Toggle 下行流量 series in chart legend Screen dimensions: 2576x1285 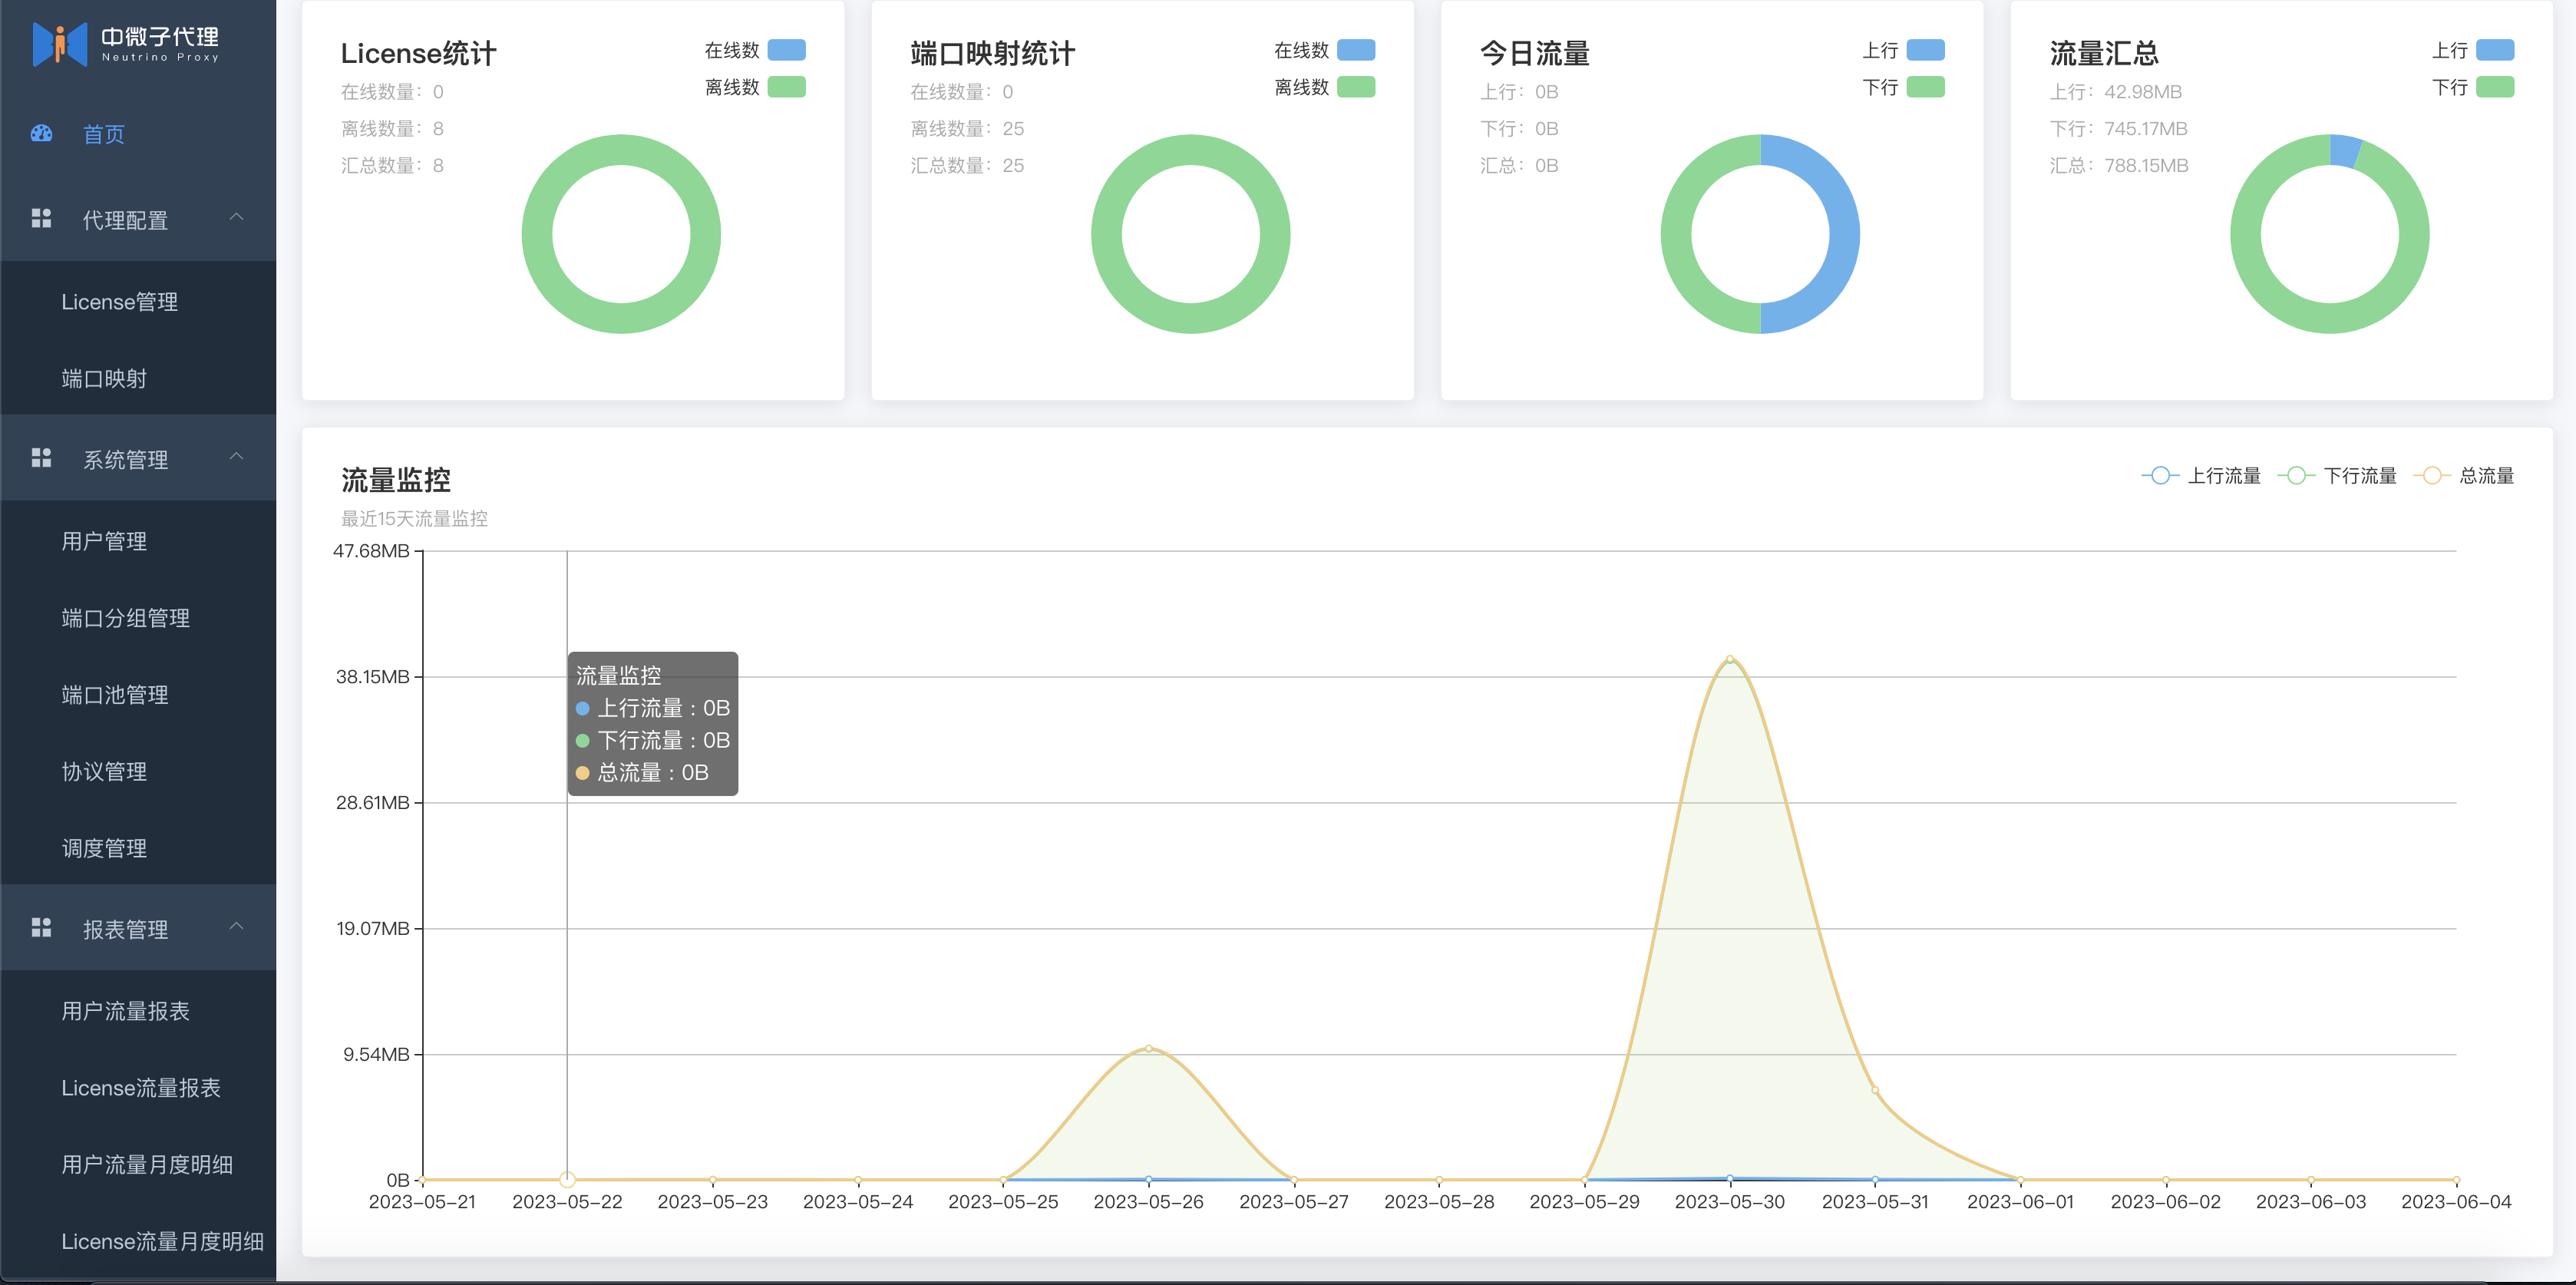point(2337,475)
